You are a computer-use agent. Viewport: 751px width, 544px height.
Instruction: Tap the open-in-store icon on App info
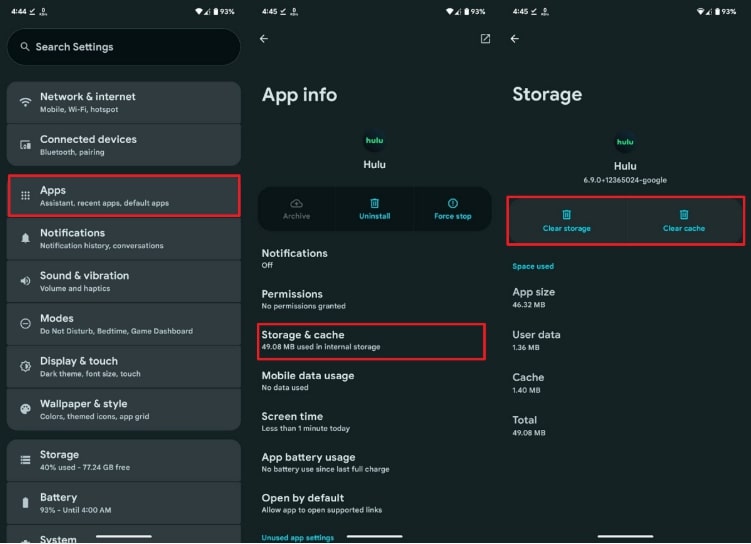tap(485, 39)
